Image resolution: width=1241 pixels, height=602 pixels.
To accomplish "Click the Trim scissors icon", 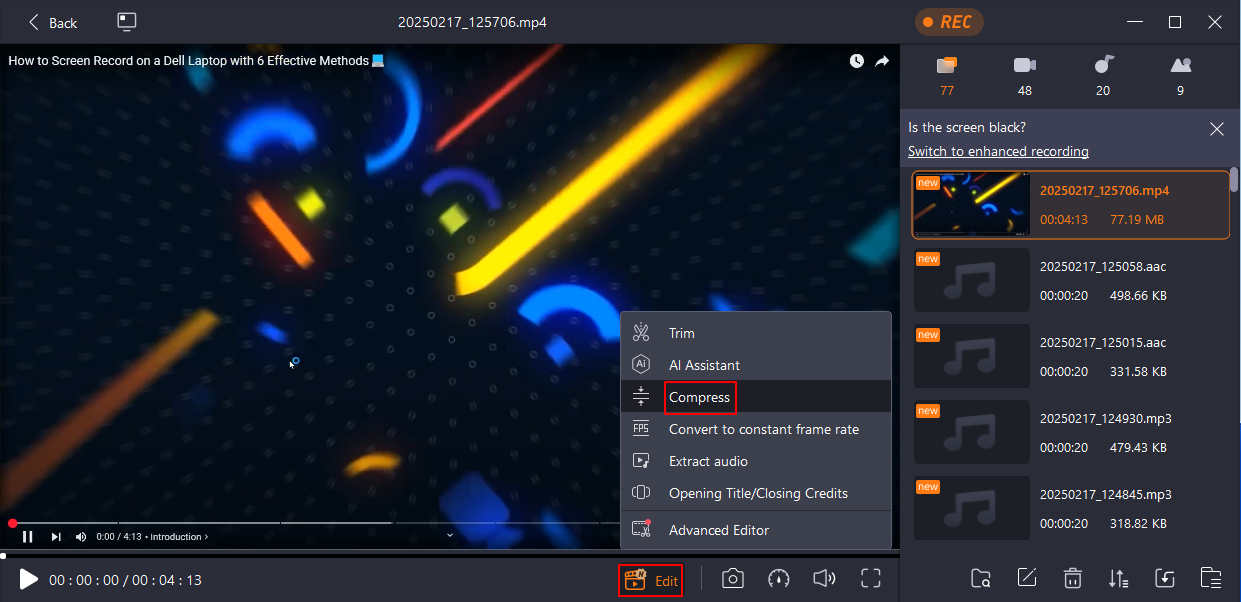I will coord(641,333).
